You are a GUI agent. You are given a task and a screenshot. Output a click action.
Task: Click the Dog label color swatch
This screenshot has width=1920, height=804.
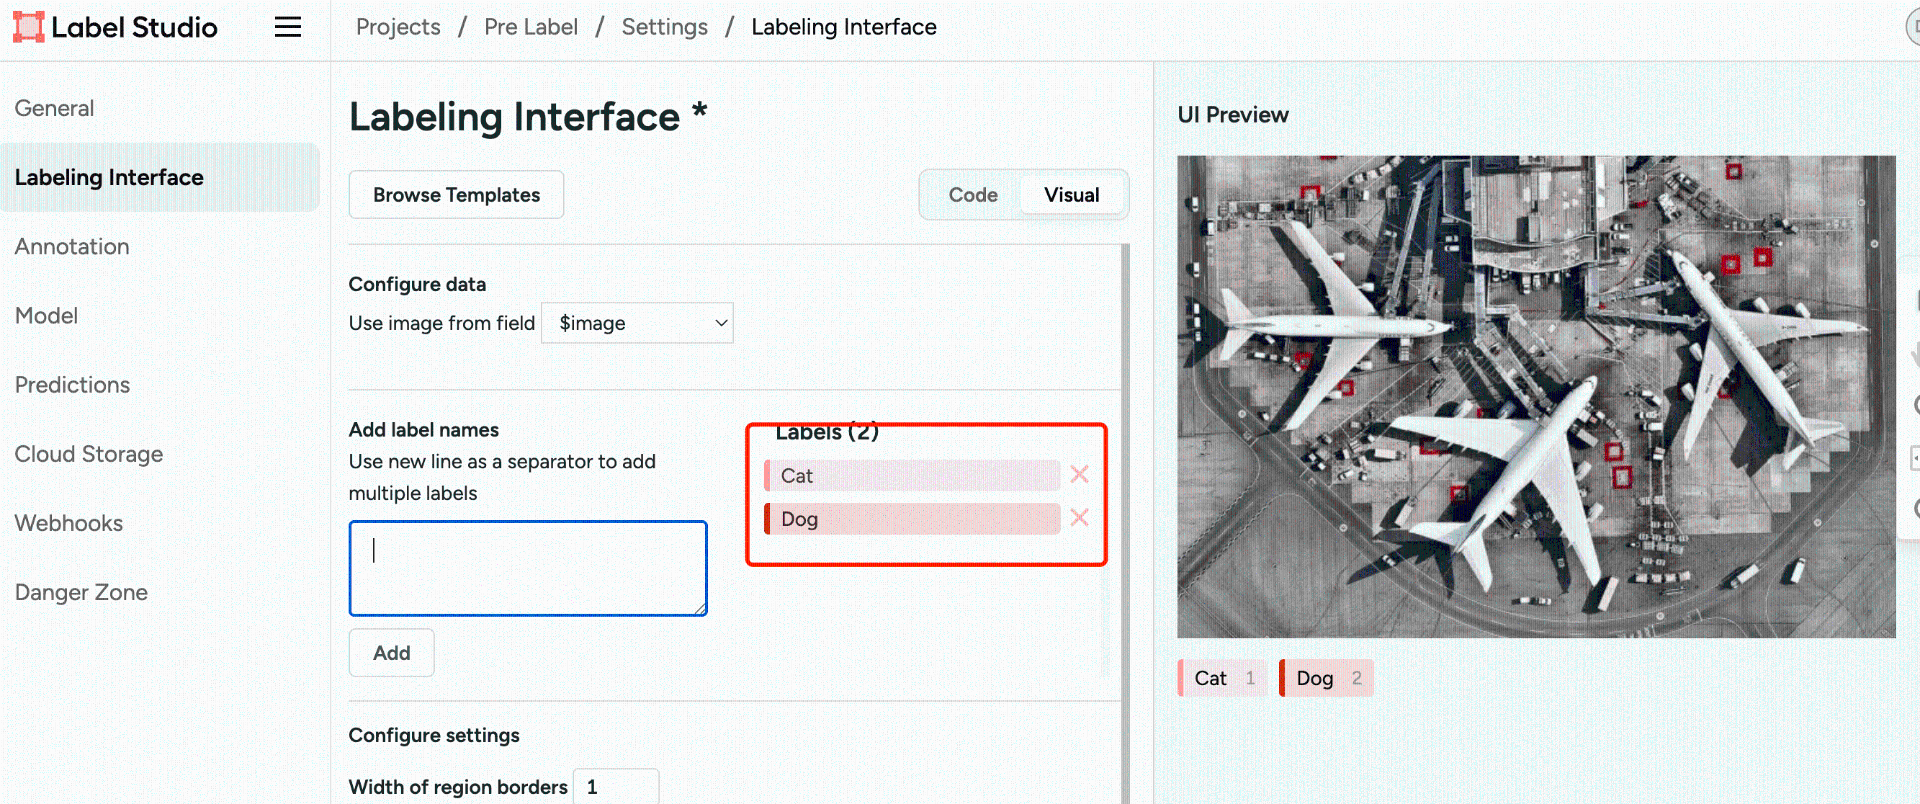767,519
